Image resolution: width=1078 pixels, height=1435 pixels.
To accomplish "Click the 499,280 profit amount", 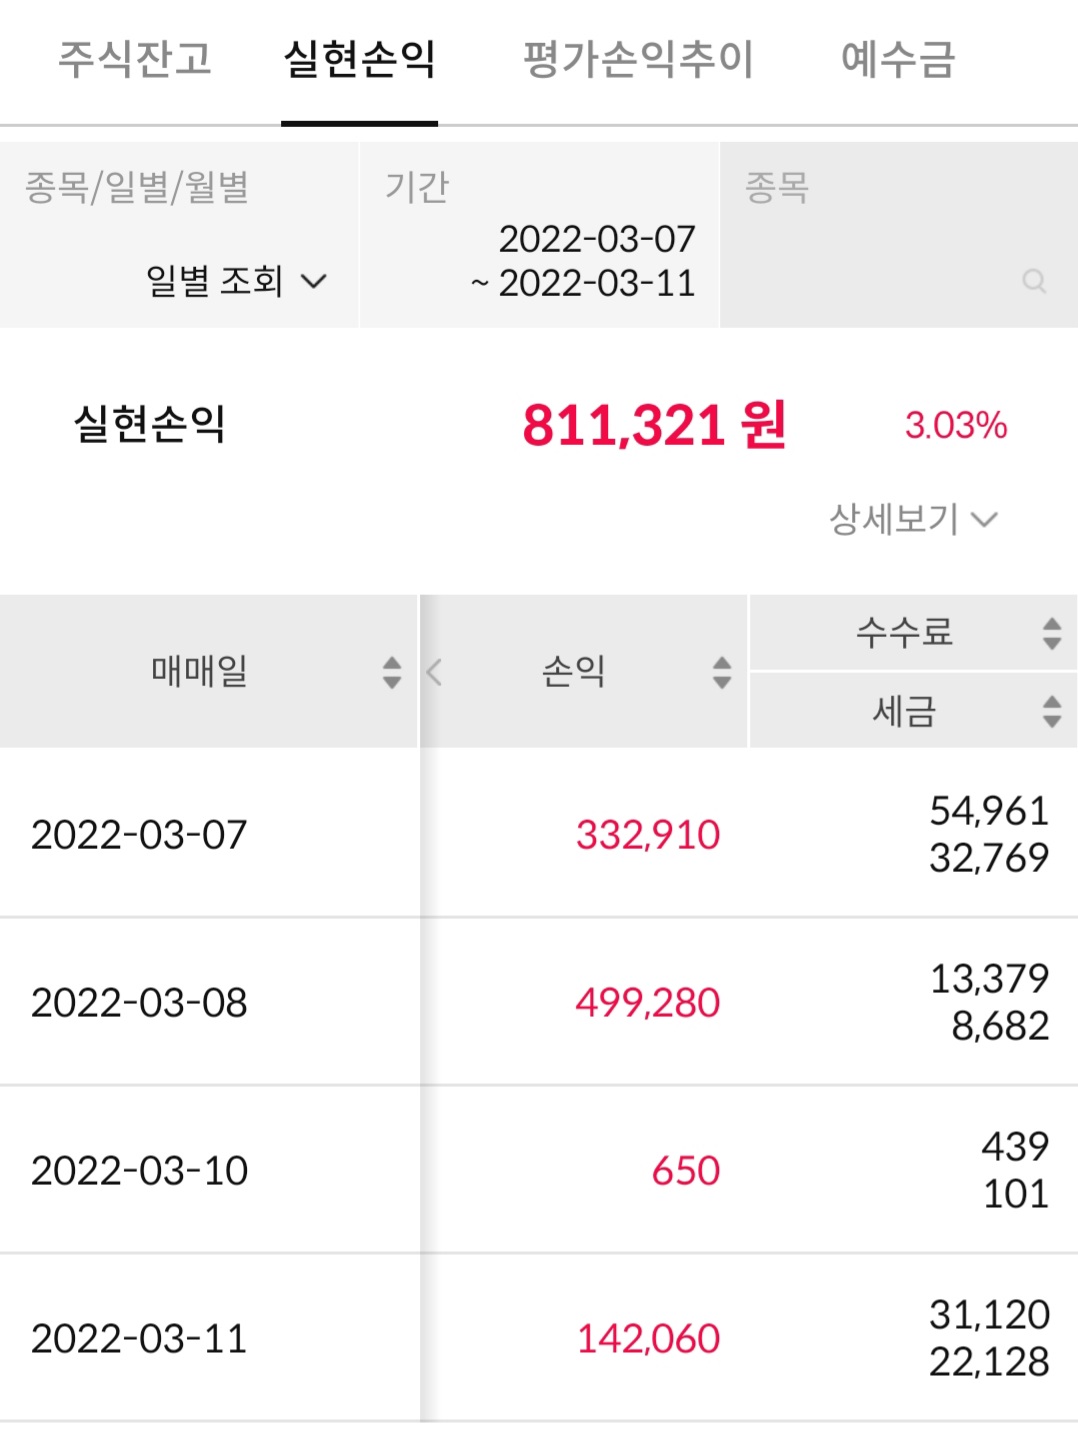I will [648, 1003].
